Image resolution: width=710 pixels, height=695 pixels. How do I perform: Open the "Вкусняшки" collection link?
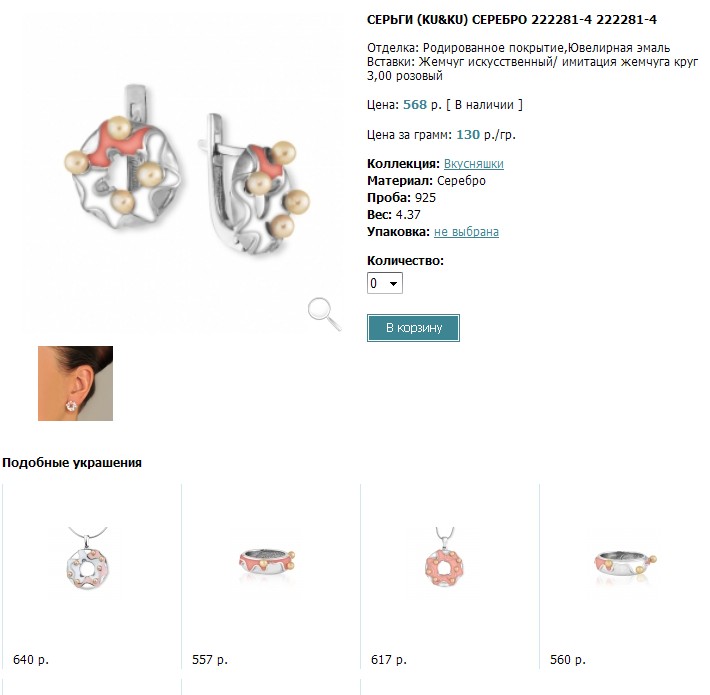click(x=473, y=164)
